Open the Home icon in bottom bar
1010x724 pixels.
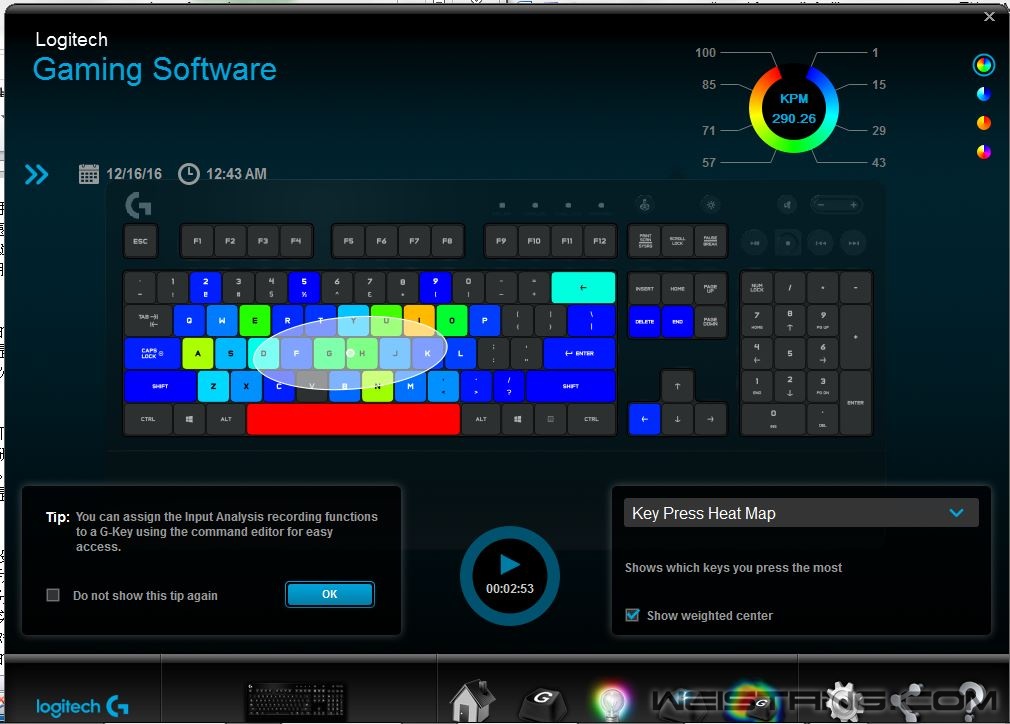pos(472,701)
